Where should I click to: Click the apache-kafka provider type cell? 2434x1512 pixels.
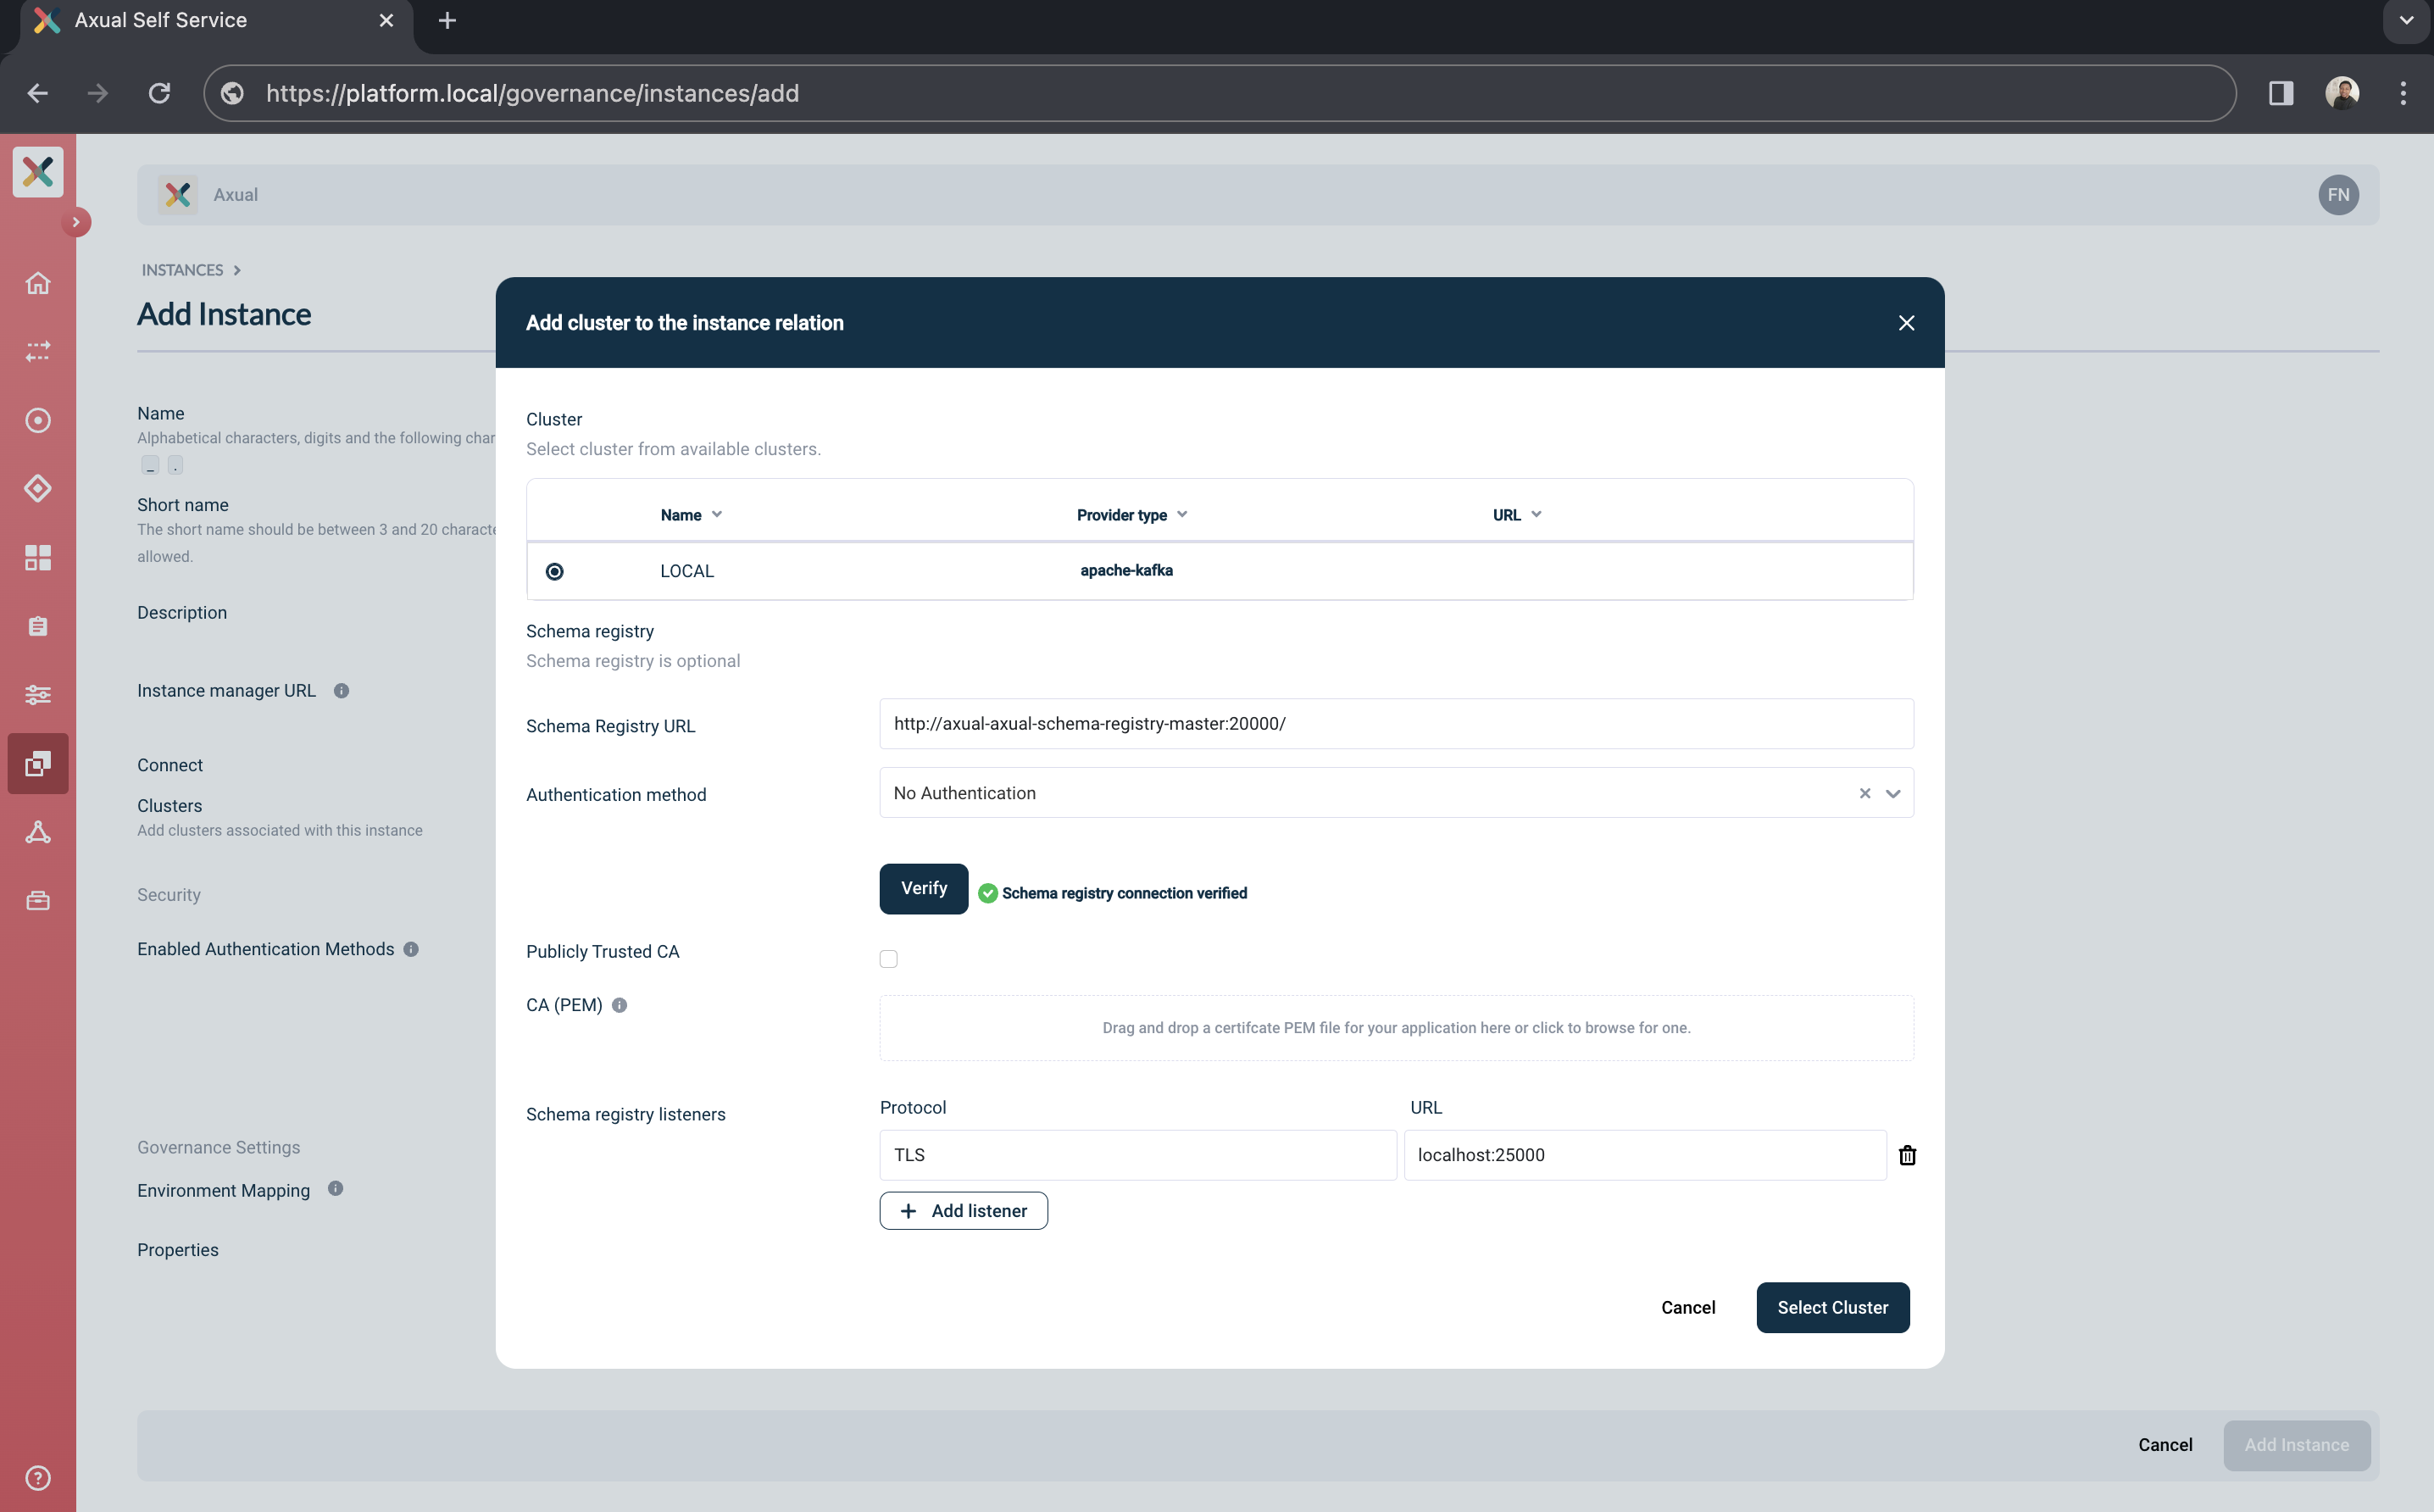pyautogui.click(x=1126, y=570)
